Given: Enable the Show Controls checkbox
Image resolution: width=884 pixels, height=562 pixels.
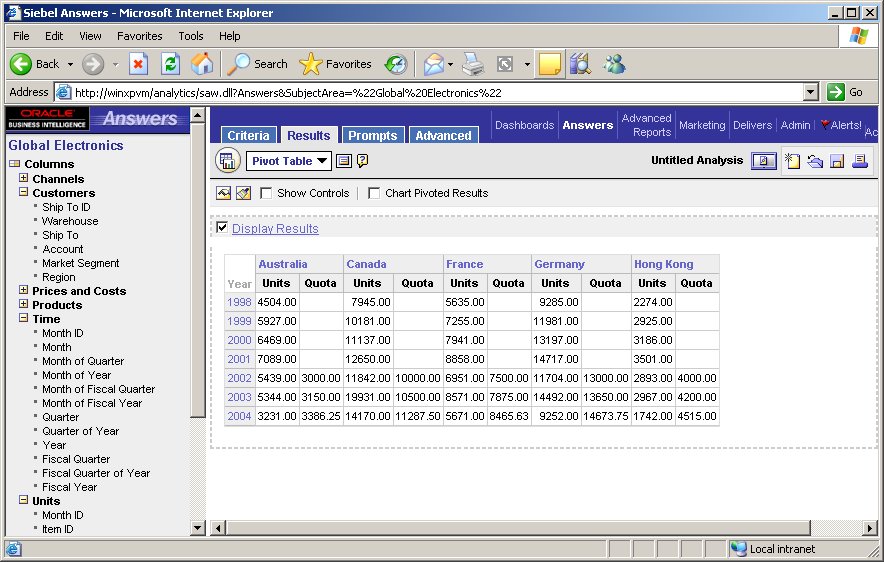Looking at the screenshot, I should 267,193.
